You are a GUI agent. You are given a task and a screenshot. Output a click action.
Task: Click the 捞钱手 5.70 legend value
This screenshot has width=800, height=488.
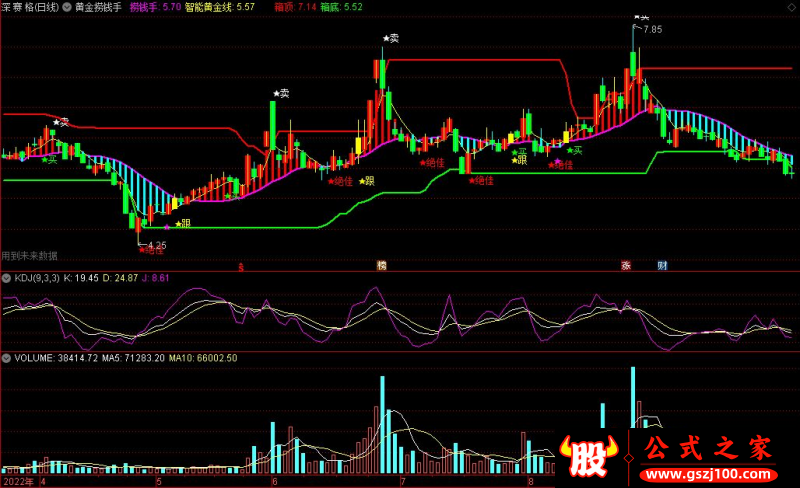155,6
